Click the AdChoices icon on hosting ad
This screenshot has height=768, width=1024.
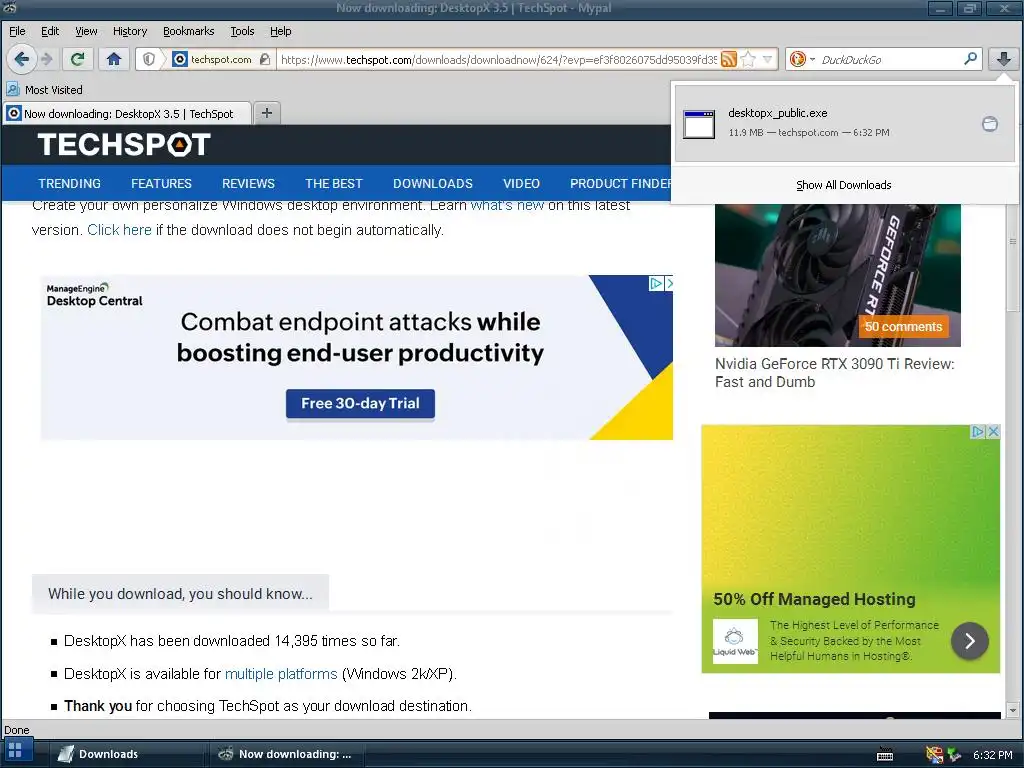(978, 432)
